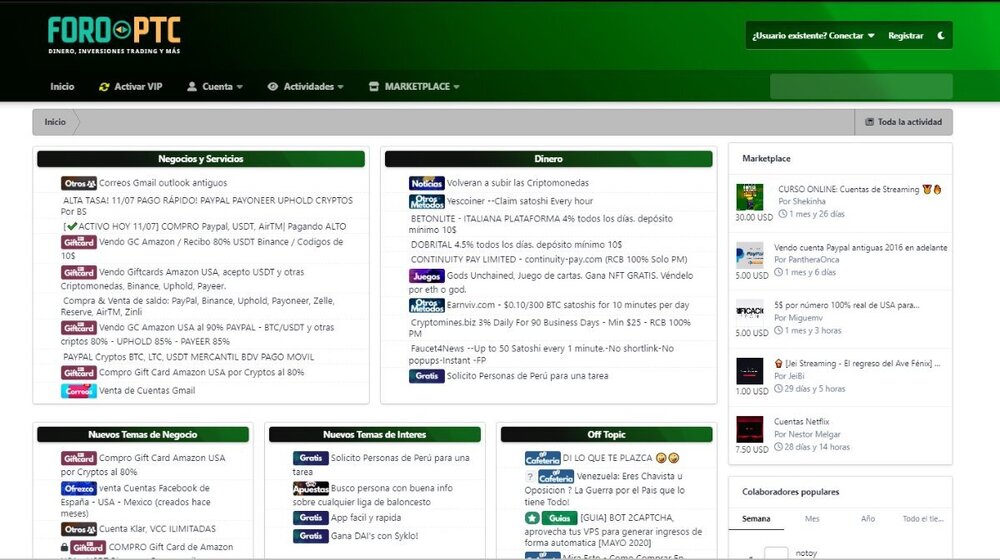The height and width of the screenshot is (560, 1000).
Task: Open the Activar VIP menu item
Action: pos(130,87)
